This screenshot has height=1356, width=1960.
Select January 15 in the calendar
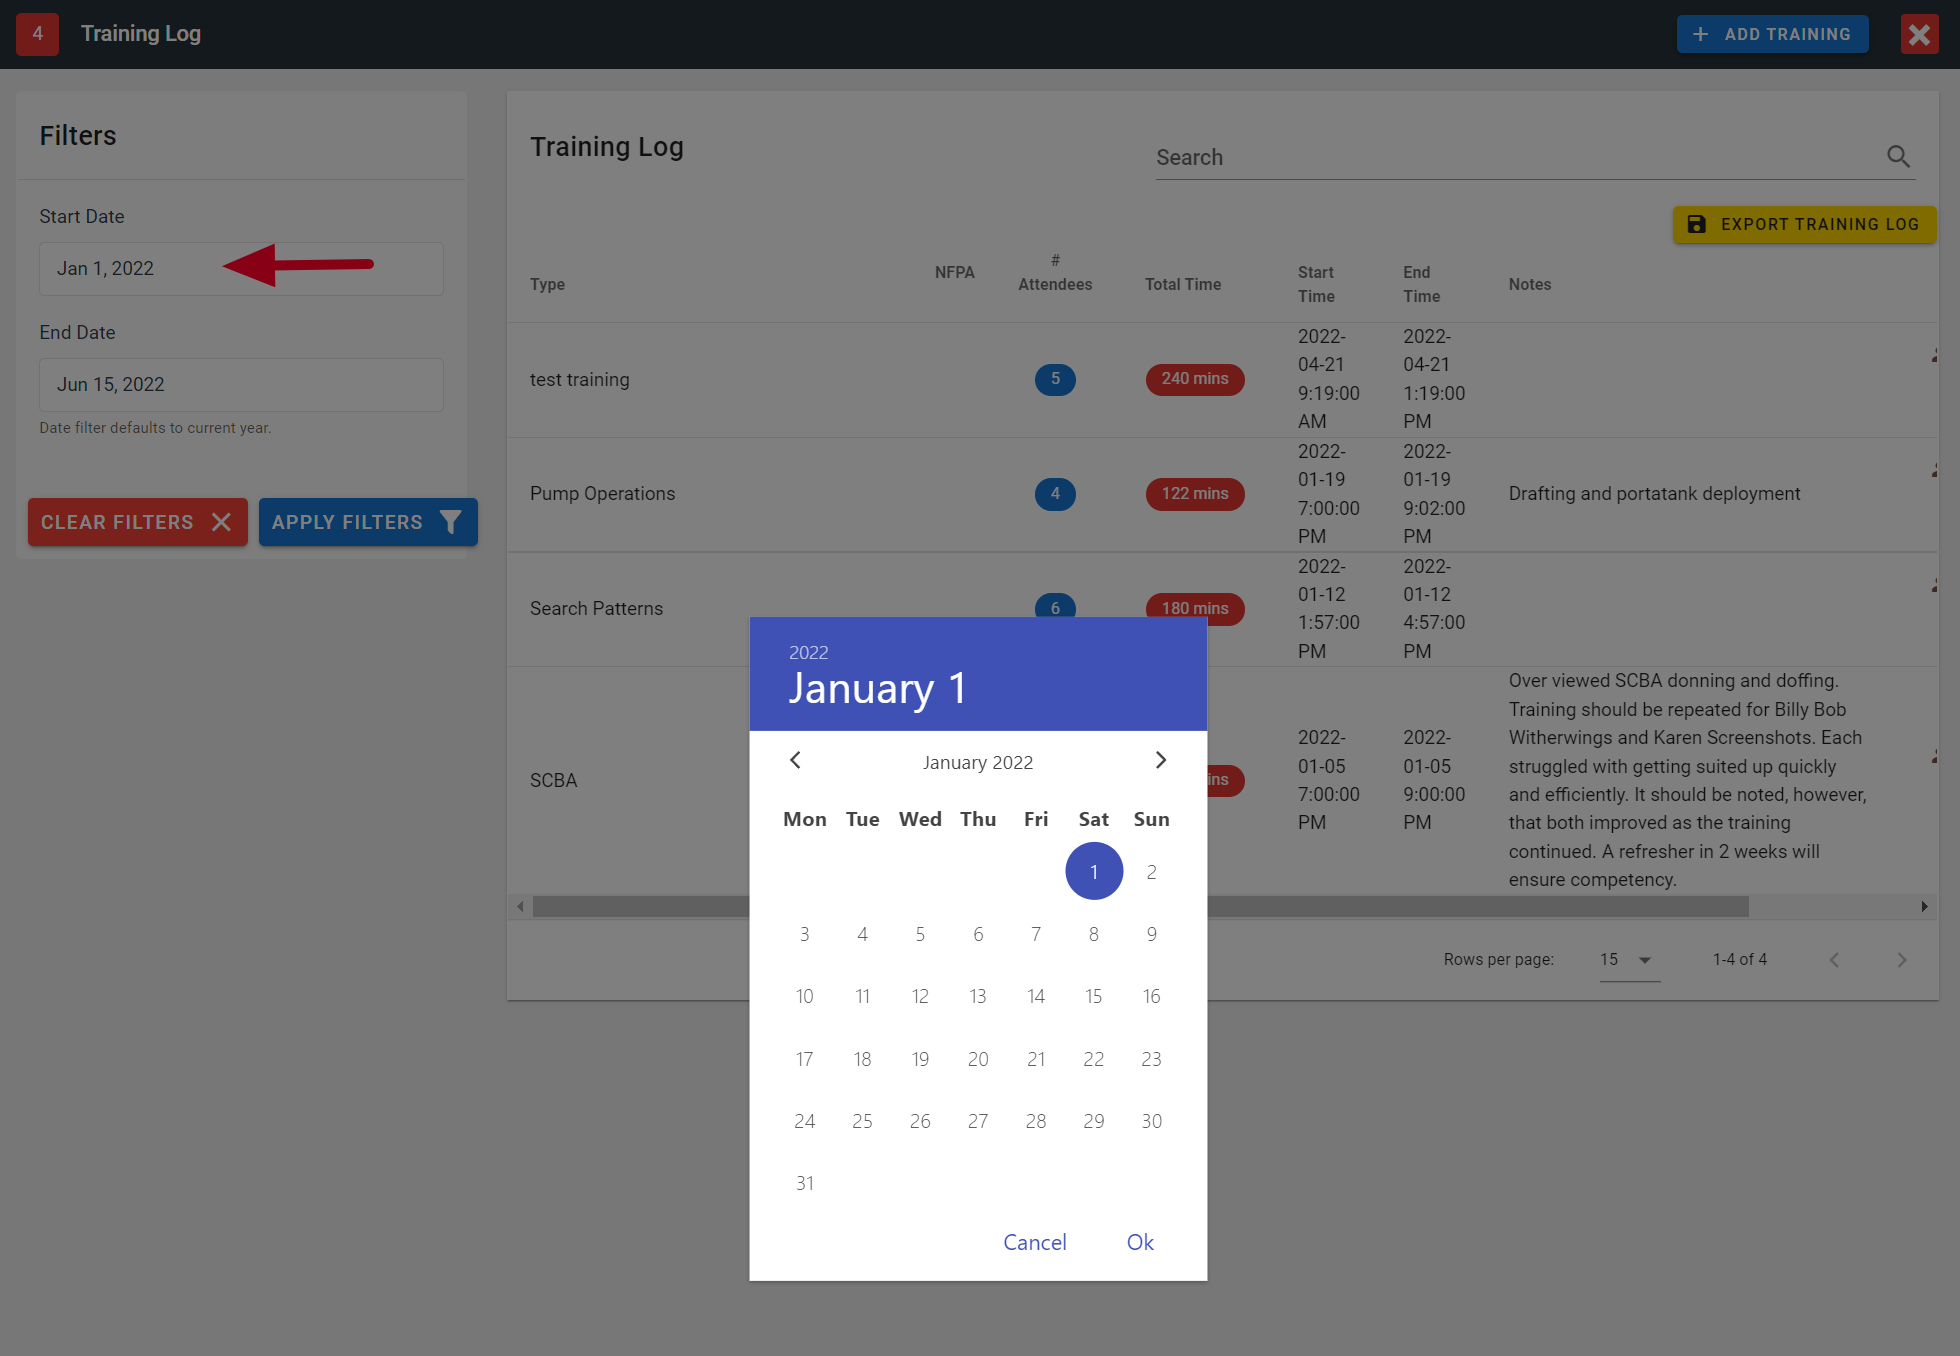click(1093, 997)
